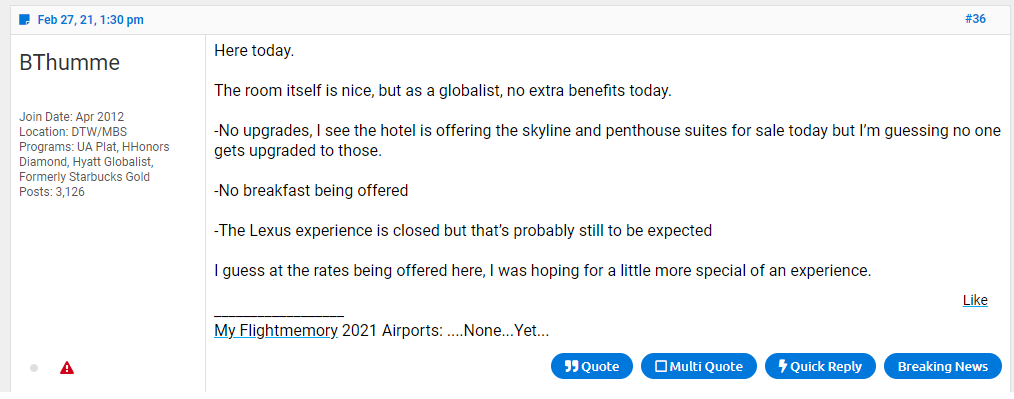Open BThumme's user profile

[70, 63]
